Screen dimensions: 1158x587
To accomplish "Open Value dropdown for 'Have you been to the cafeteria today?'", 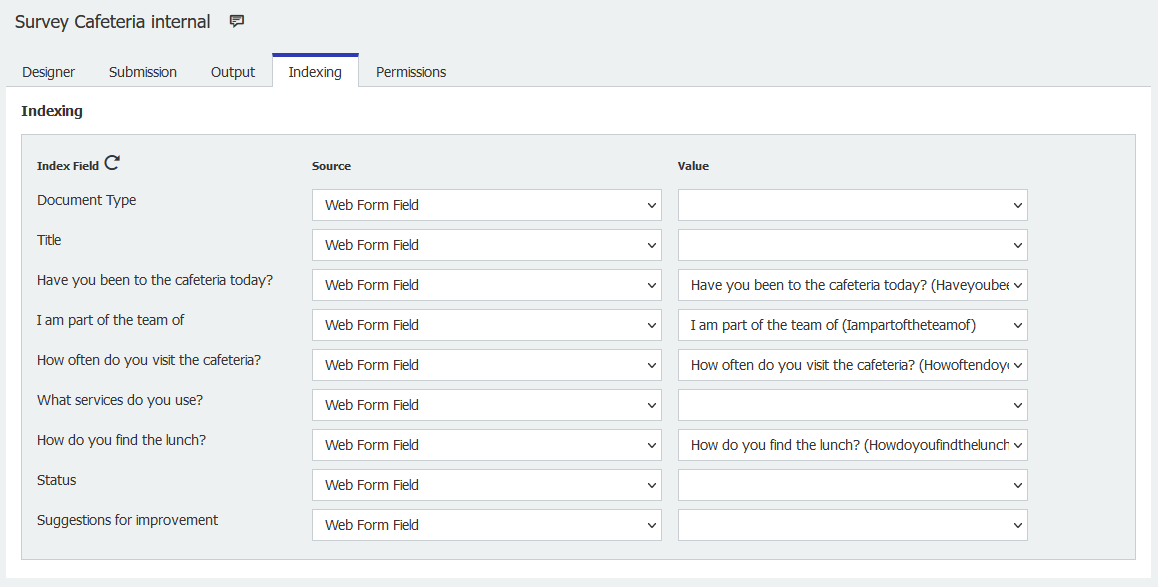I will 852,285.
